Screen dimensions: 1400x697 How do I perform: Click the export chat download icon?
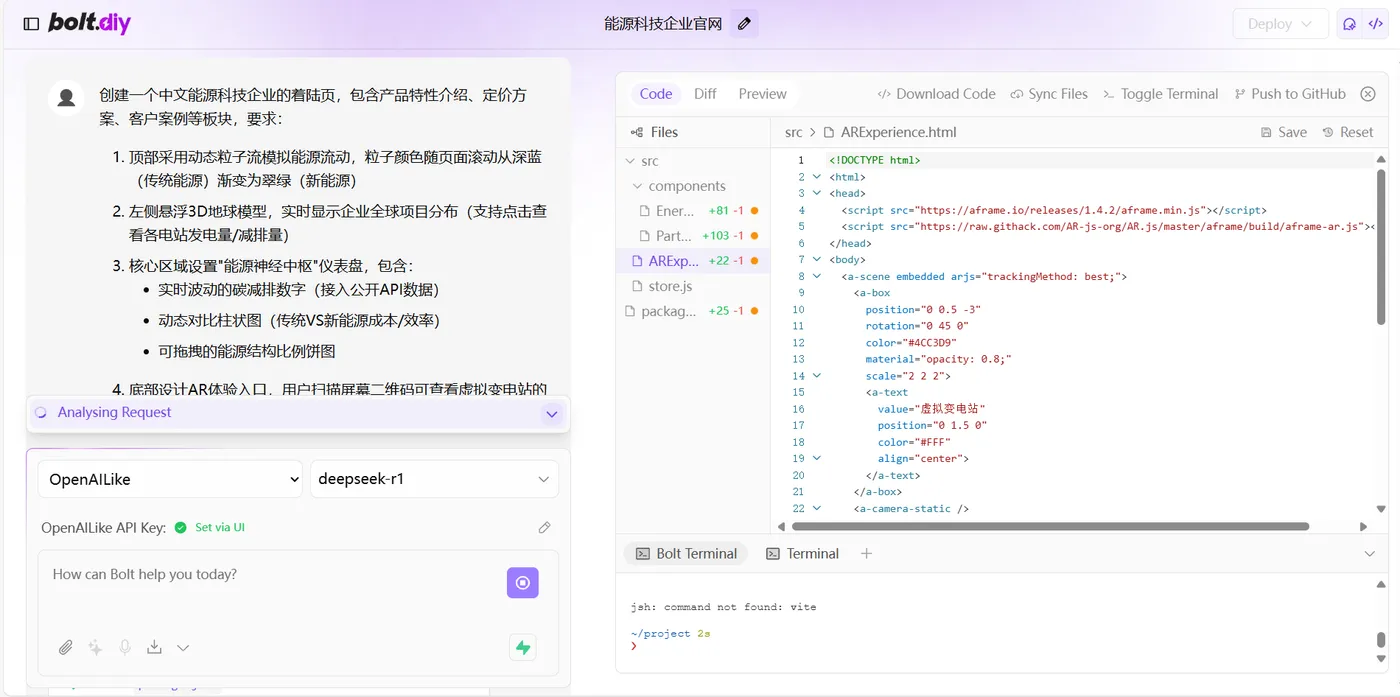[154, 648]
